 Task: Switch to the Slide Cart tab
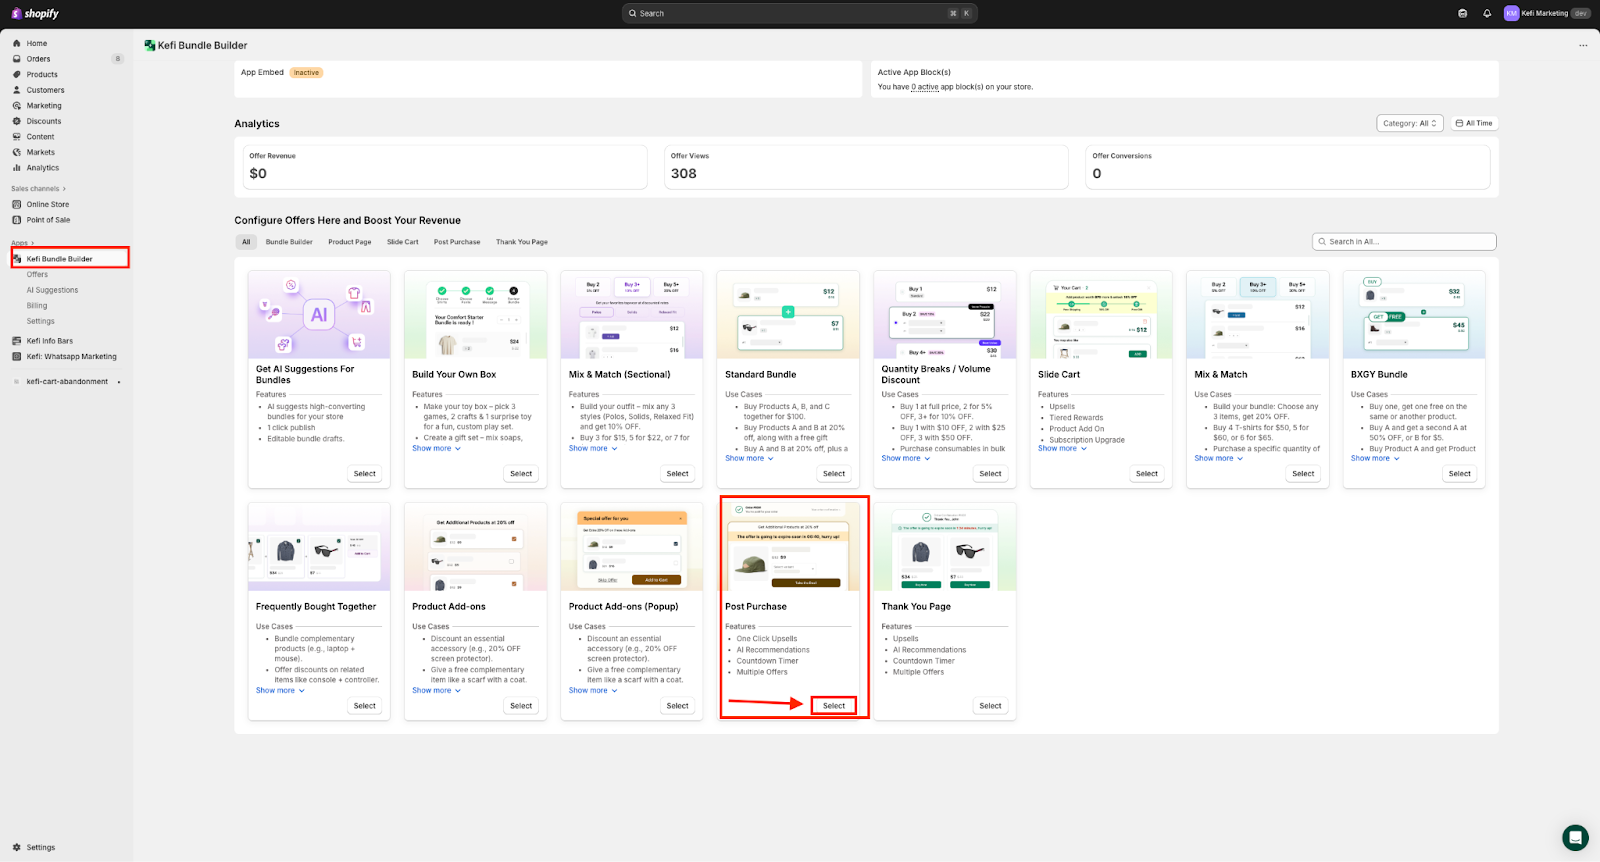[402, 242]
